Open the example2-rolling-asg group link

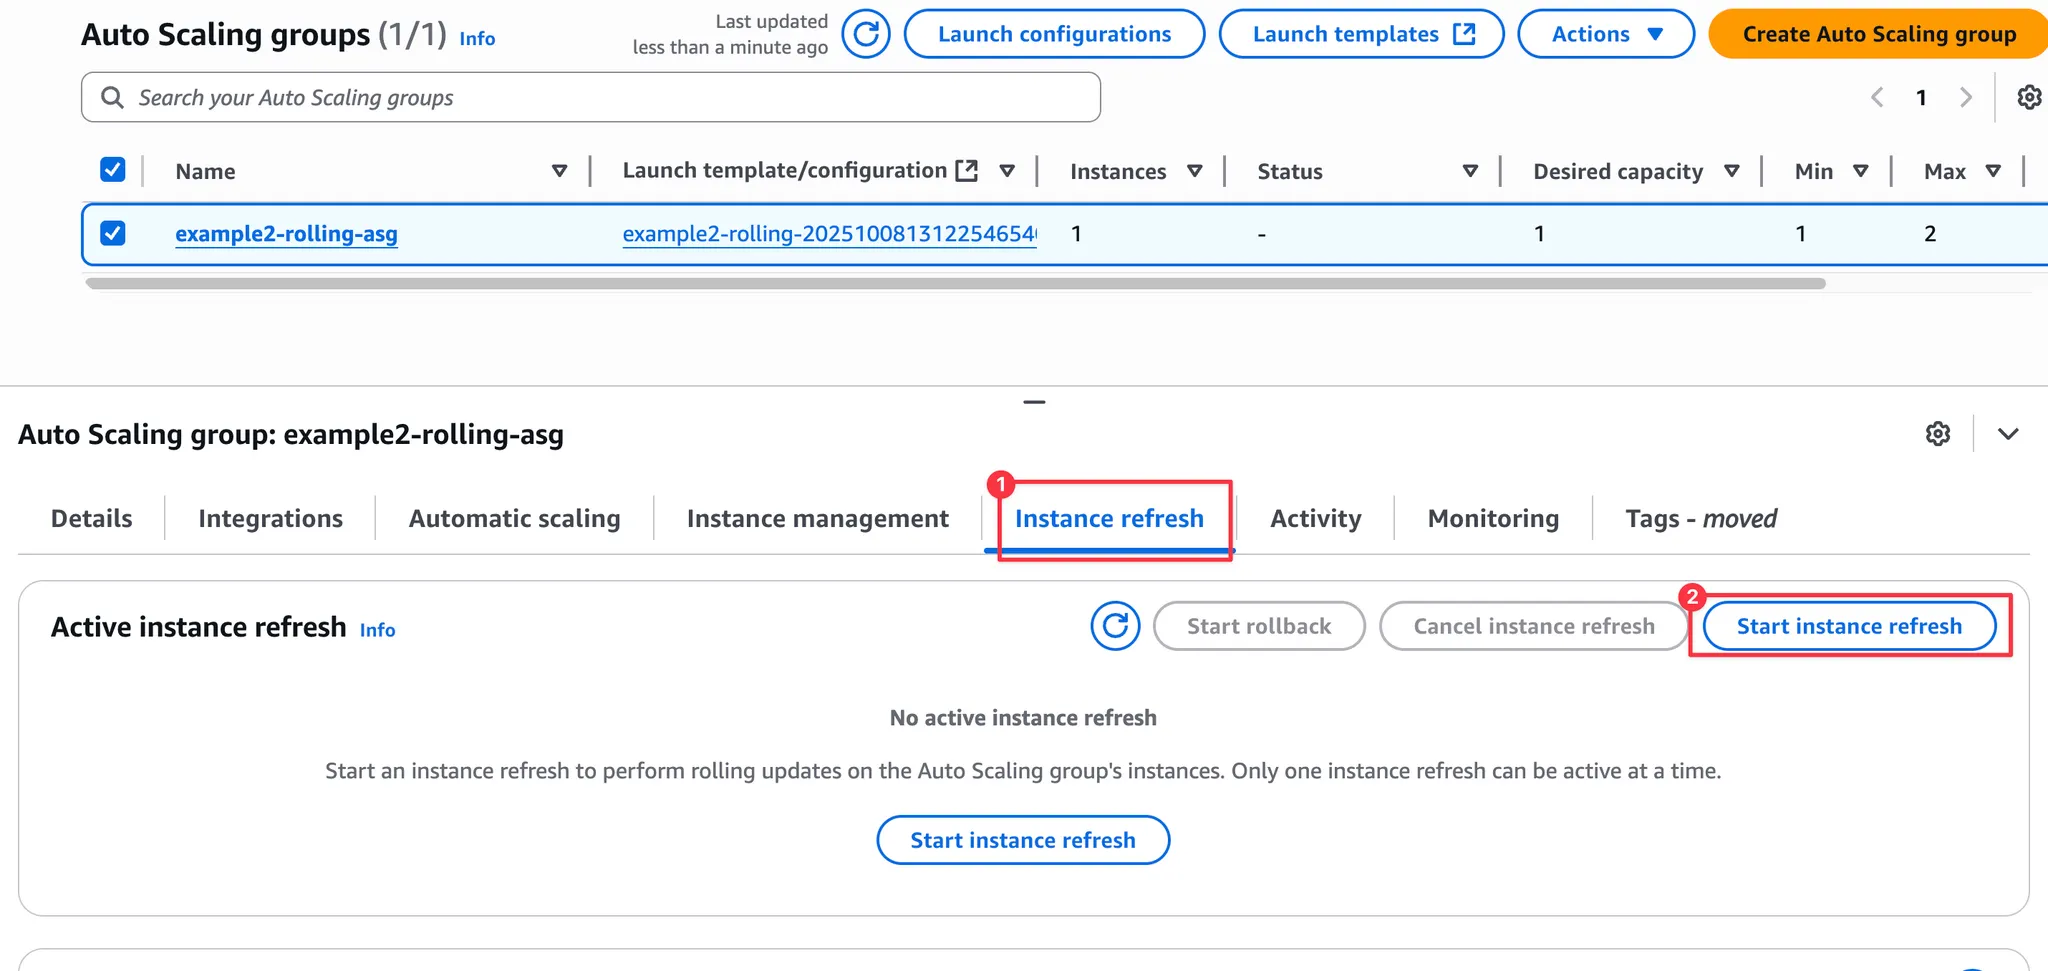click(286, 233)
